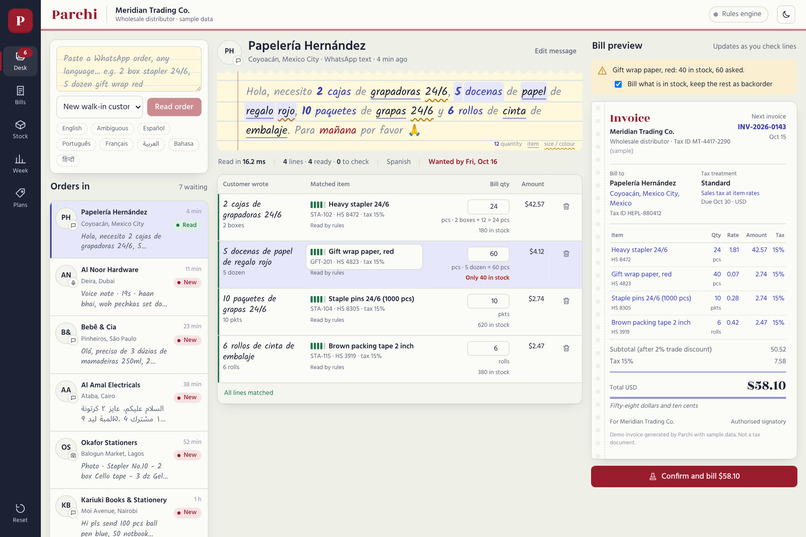Click highlighted word mañana in message
806x537 pixels.
click(338, 131)
